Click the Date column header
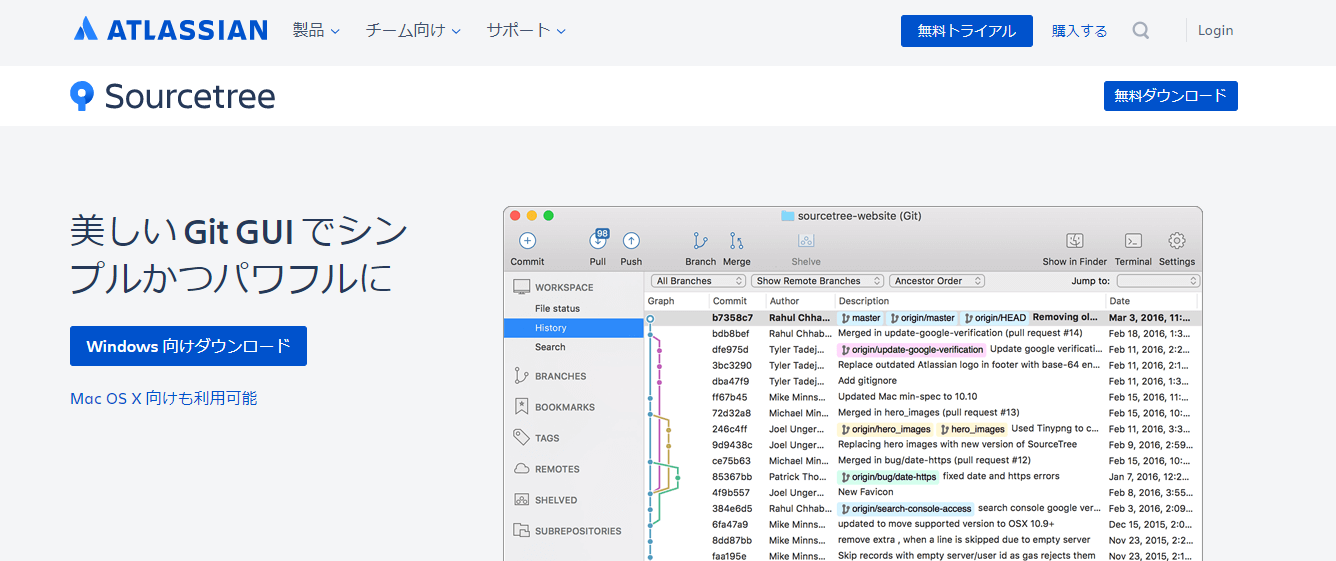The width and height of the screenshot is (1336, 561). [1153, 301]
